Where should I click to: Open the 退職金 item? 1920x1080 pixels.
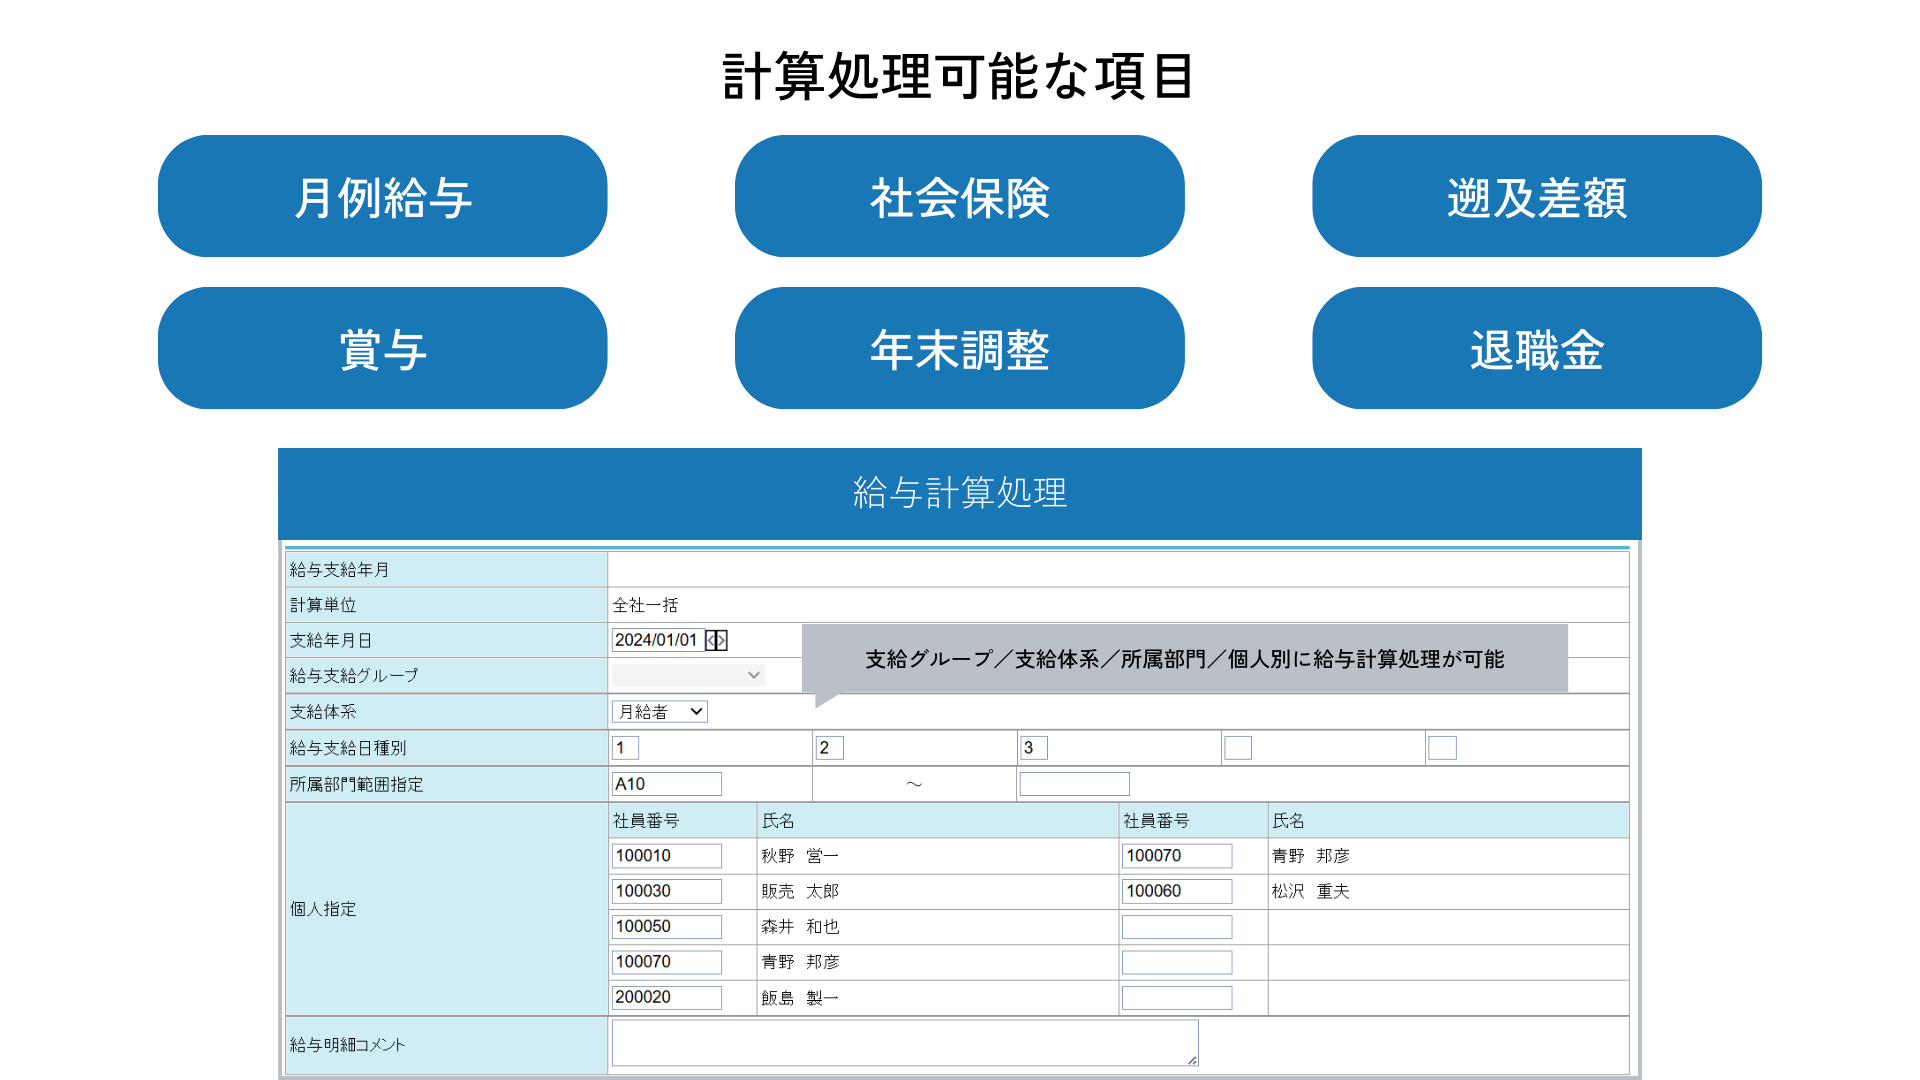[x=1536, y=348]
